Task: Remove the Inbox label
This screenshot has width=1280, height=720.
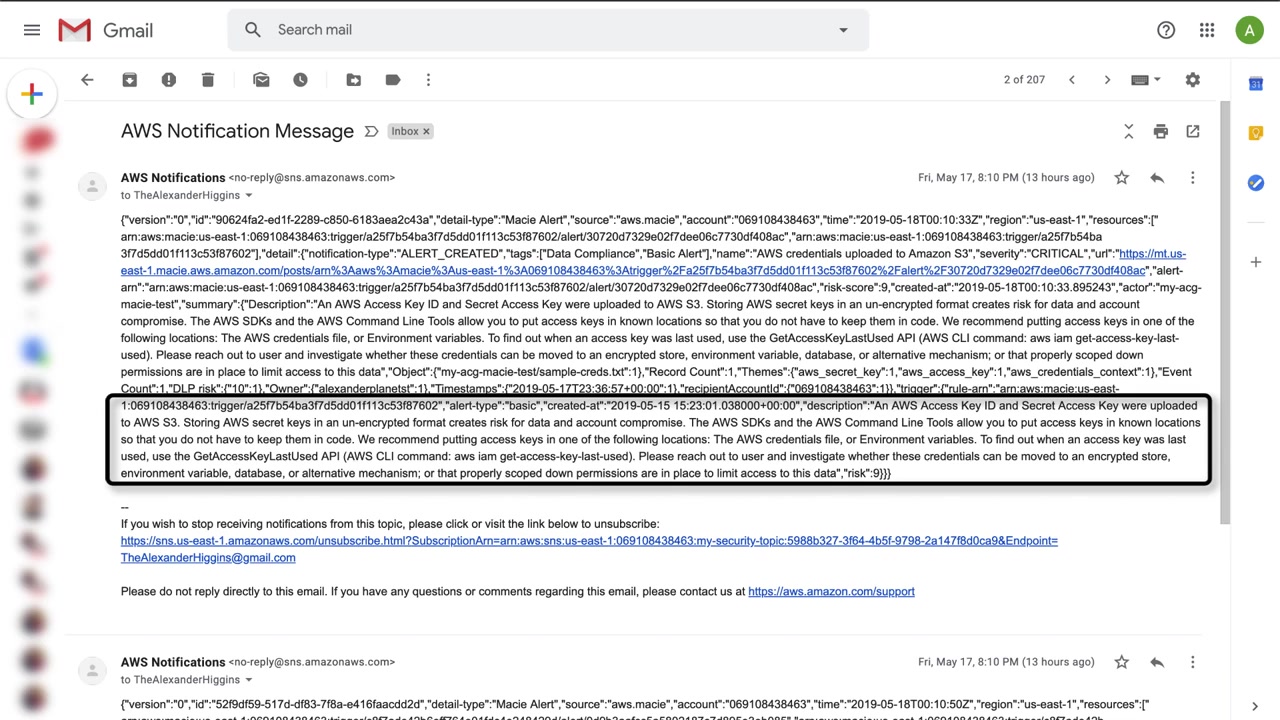Action: pos(425,131)
